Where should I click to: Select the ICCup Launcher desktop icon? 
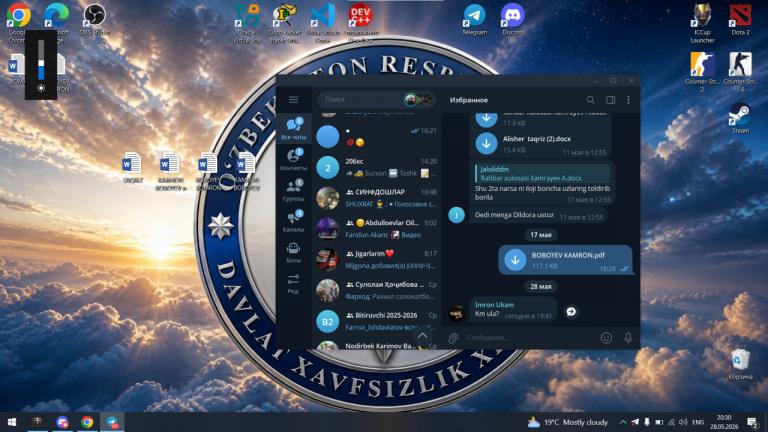pyautogui.click(x=702, y=23)
